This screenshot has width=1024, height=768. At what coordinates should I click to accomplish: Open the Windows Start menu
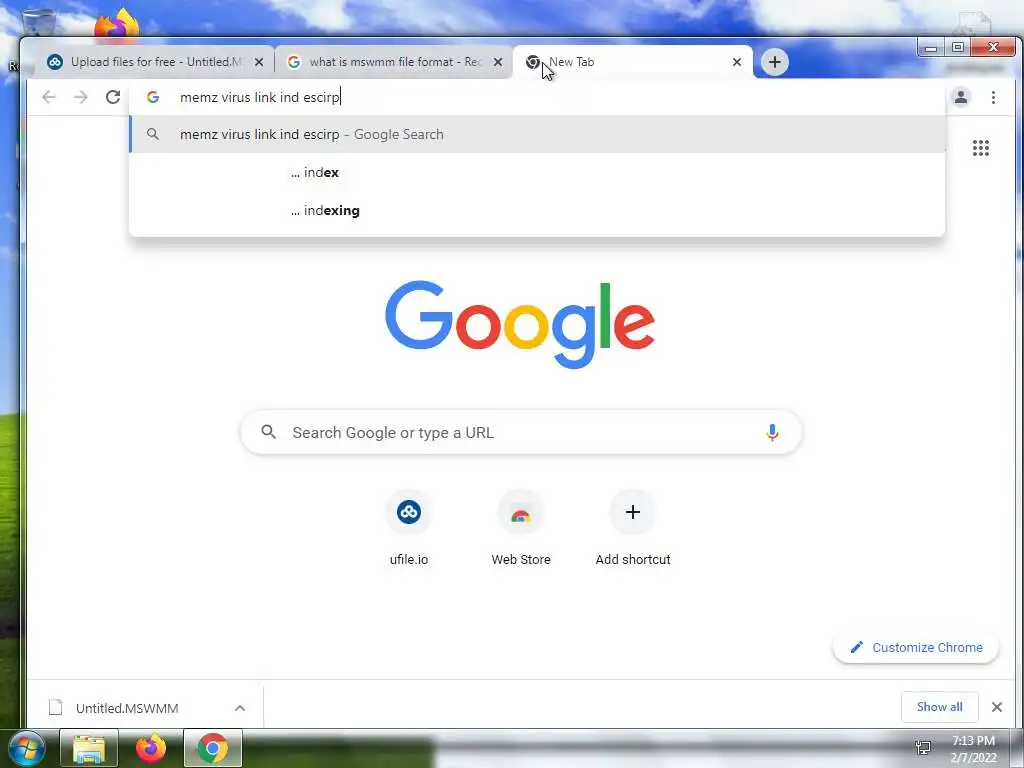point(26,748)
